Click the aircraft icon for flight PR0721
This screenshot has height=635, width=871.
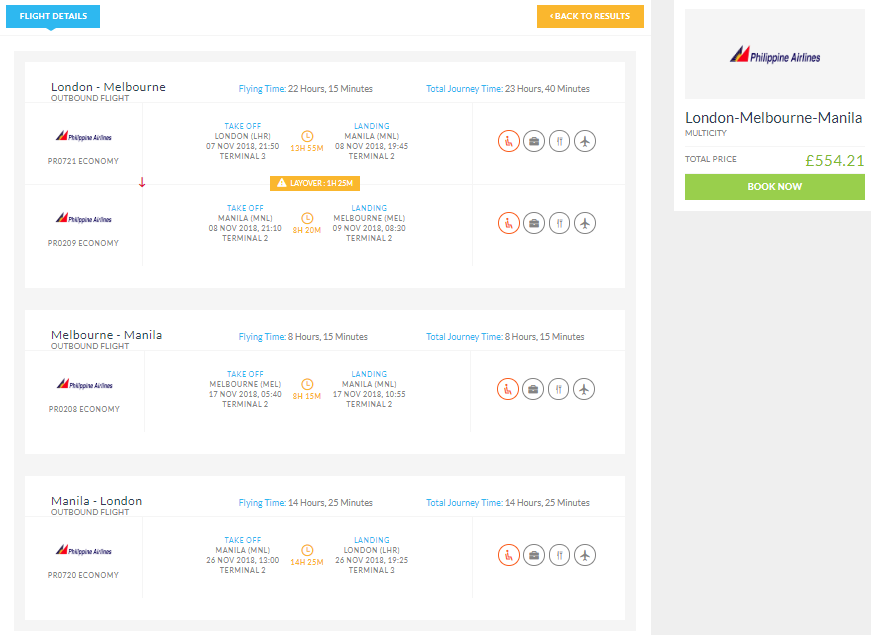click(586, 141)
